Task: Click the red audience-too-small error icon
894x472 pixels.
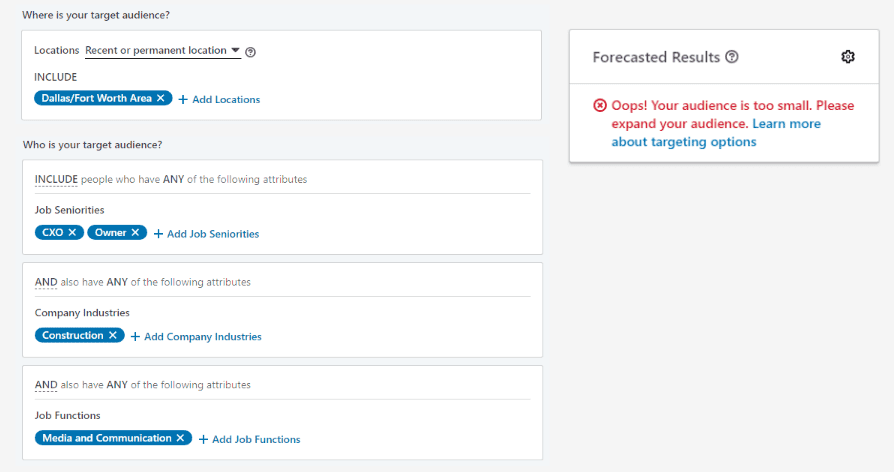Action: tap(599, 106)
